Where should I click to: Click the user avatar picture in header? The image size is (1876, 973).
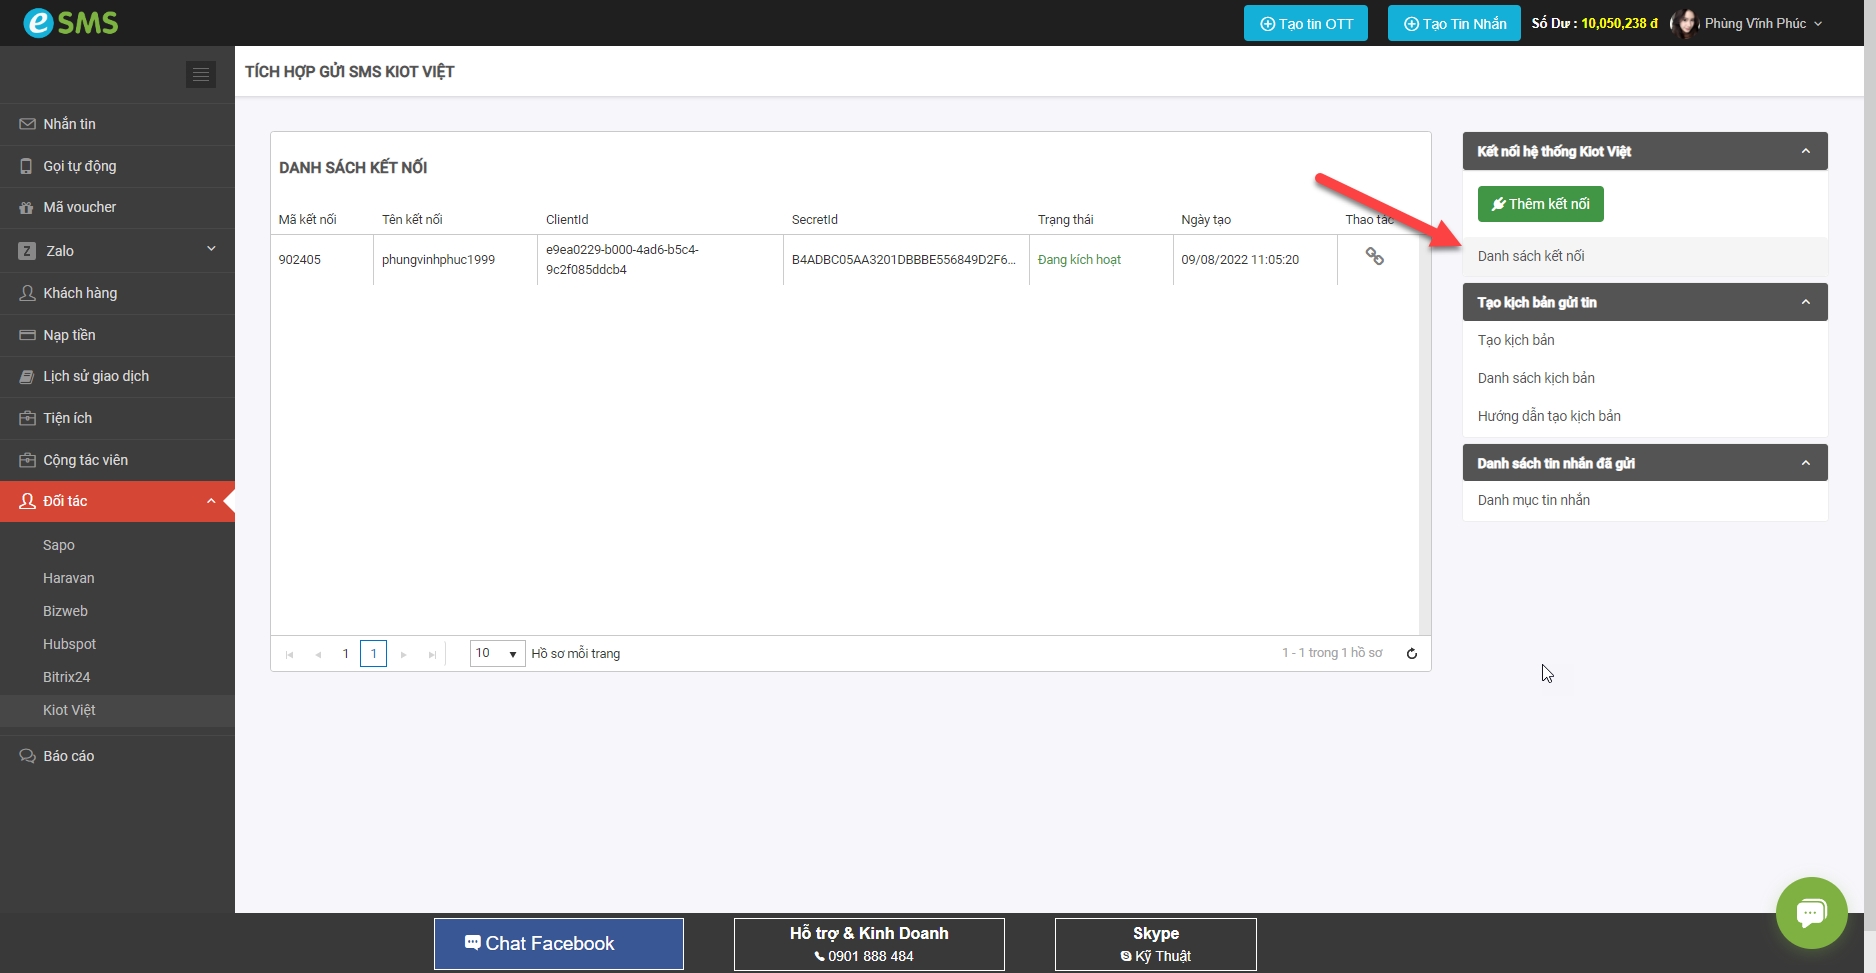pyautogui.click(x=1685, y=23)
